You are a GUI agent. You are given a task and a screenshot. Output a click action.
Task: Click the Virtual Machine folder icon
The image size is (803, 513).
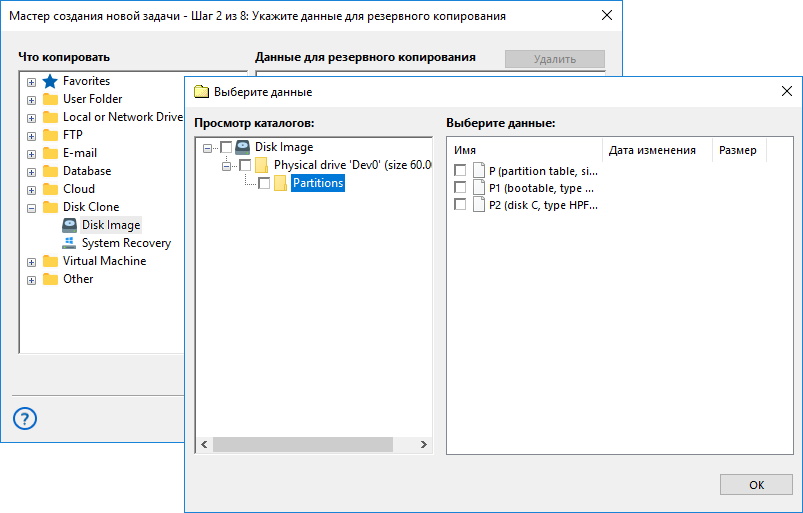(50, 261)
